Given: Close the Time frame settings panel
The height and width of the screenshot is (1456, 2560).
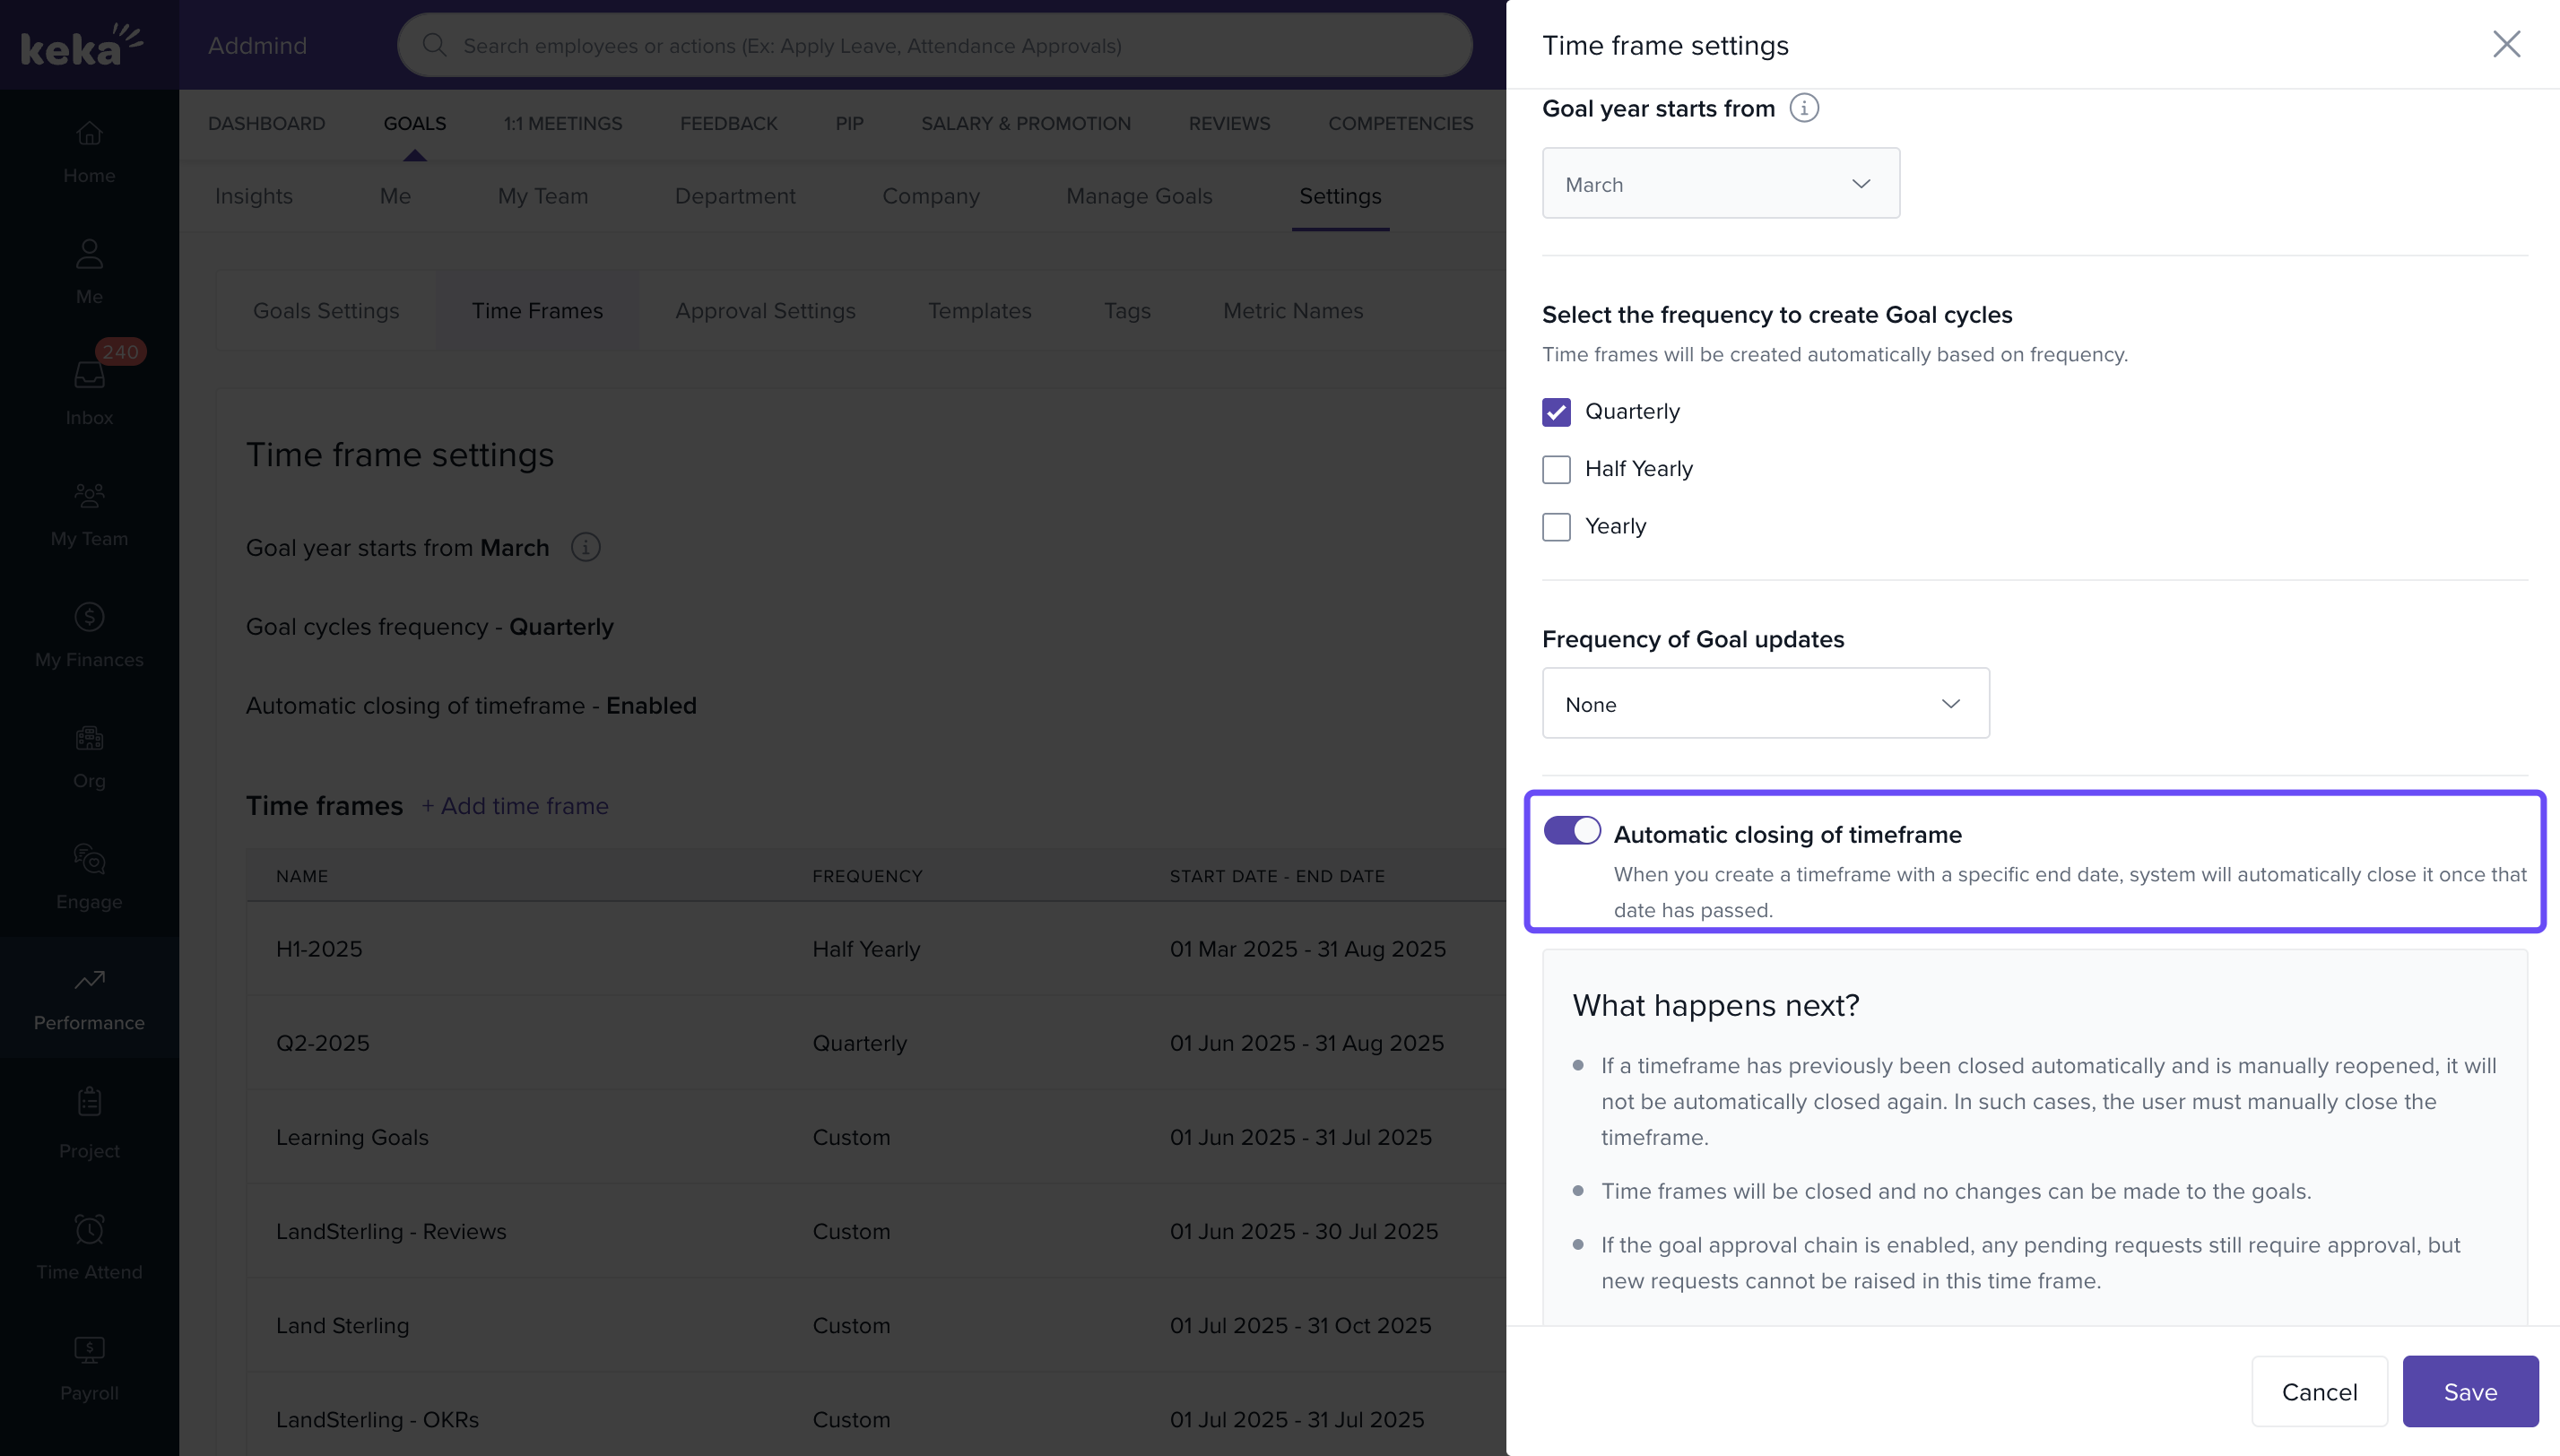Looking at the screenshot, I should [2506, 45].
